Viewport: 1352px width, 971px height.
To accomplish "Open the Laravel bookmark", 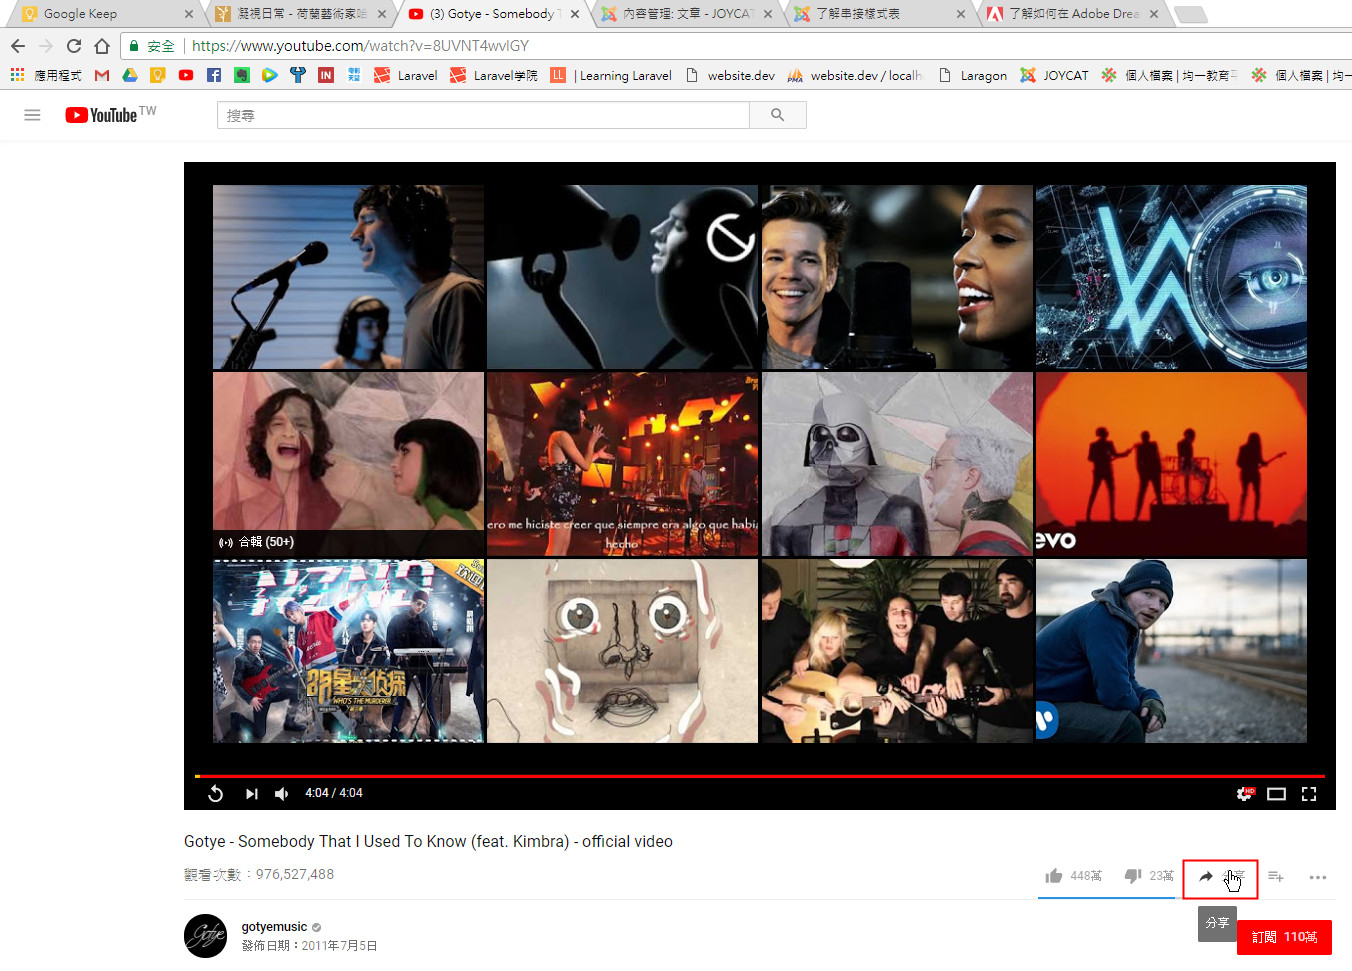I will click(x=406, y=75).
